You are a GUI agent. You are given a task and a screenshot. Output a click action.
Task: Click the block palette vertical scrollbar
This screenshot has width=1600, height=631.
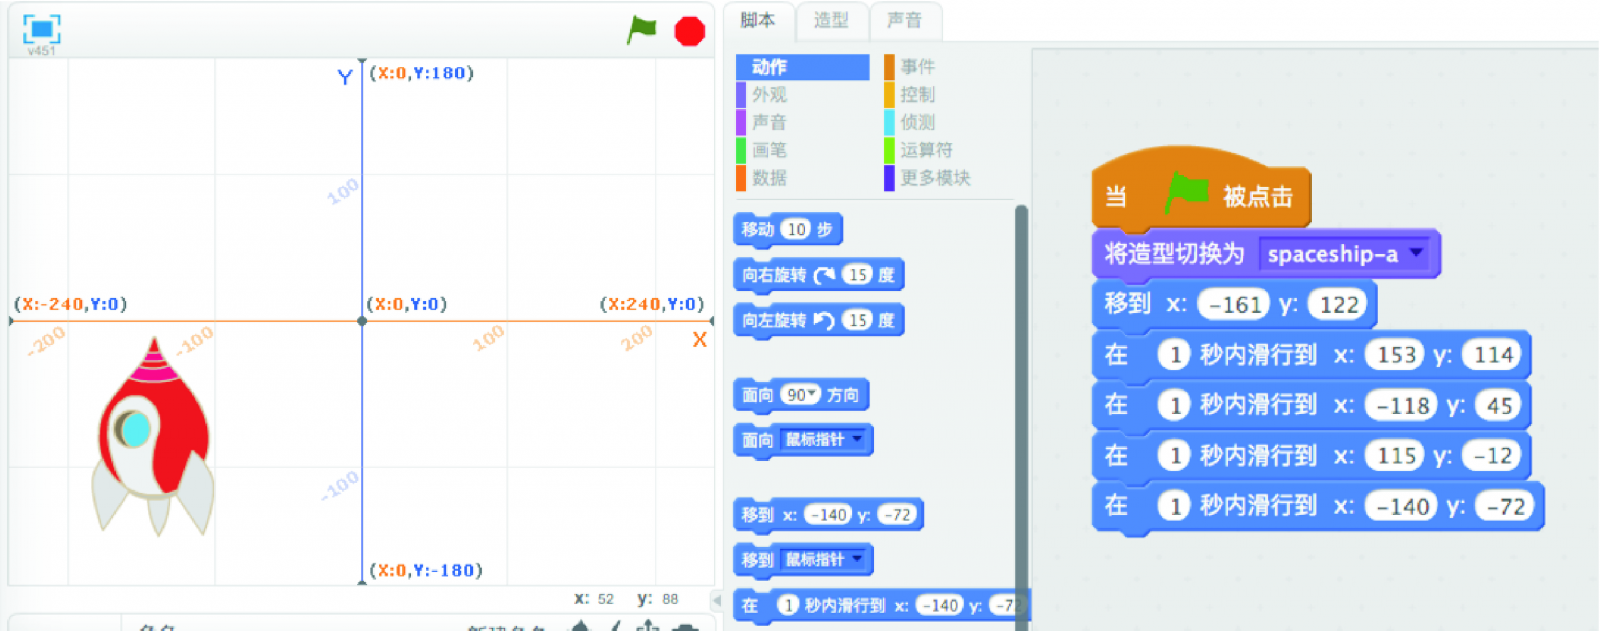pyautogui.click(x=1021, y=400)
